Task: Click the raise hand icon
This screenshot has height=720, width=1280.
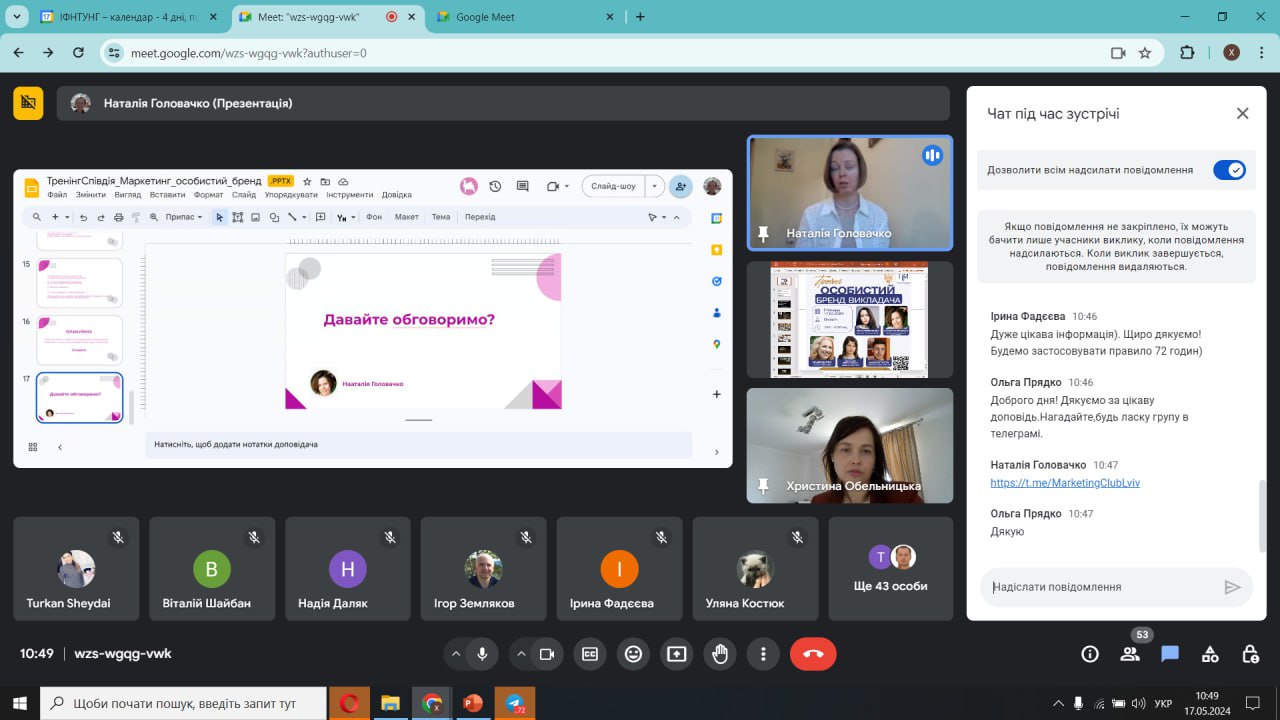Action: click(x=720, y=654)
